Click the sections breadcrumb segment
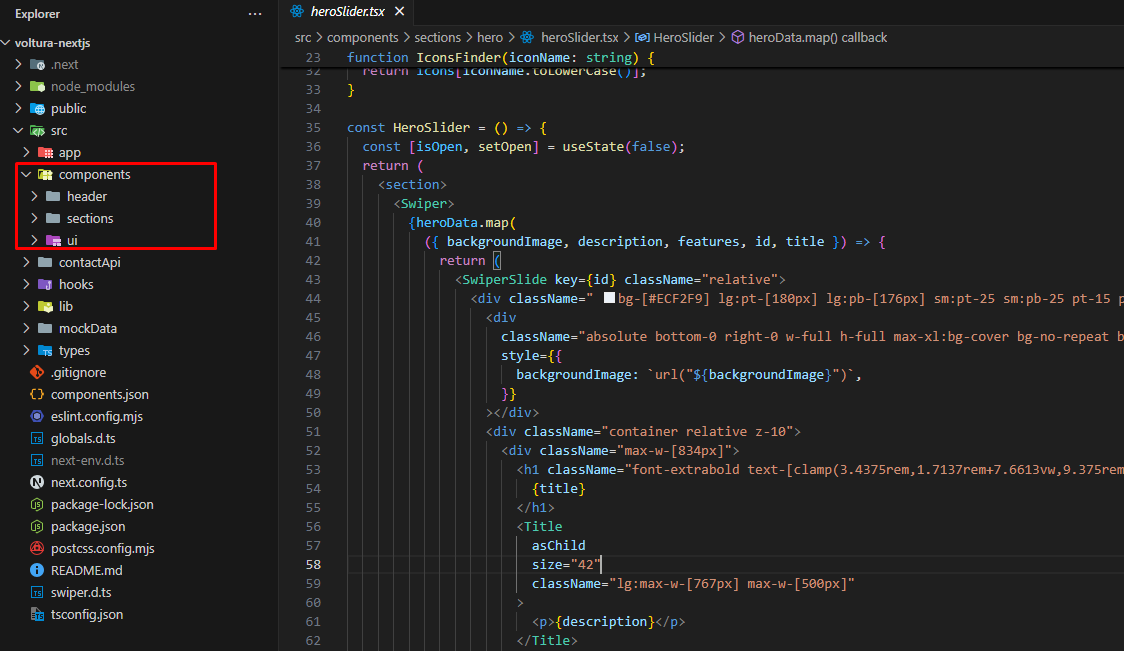1124x651 pixels. point(438,37)
